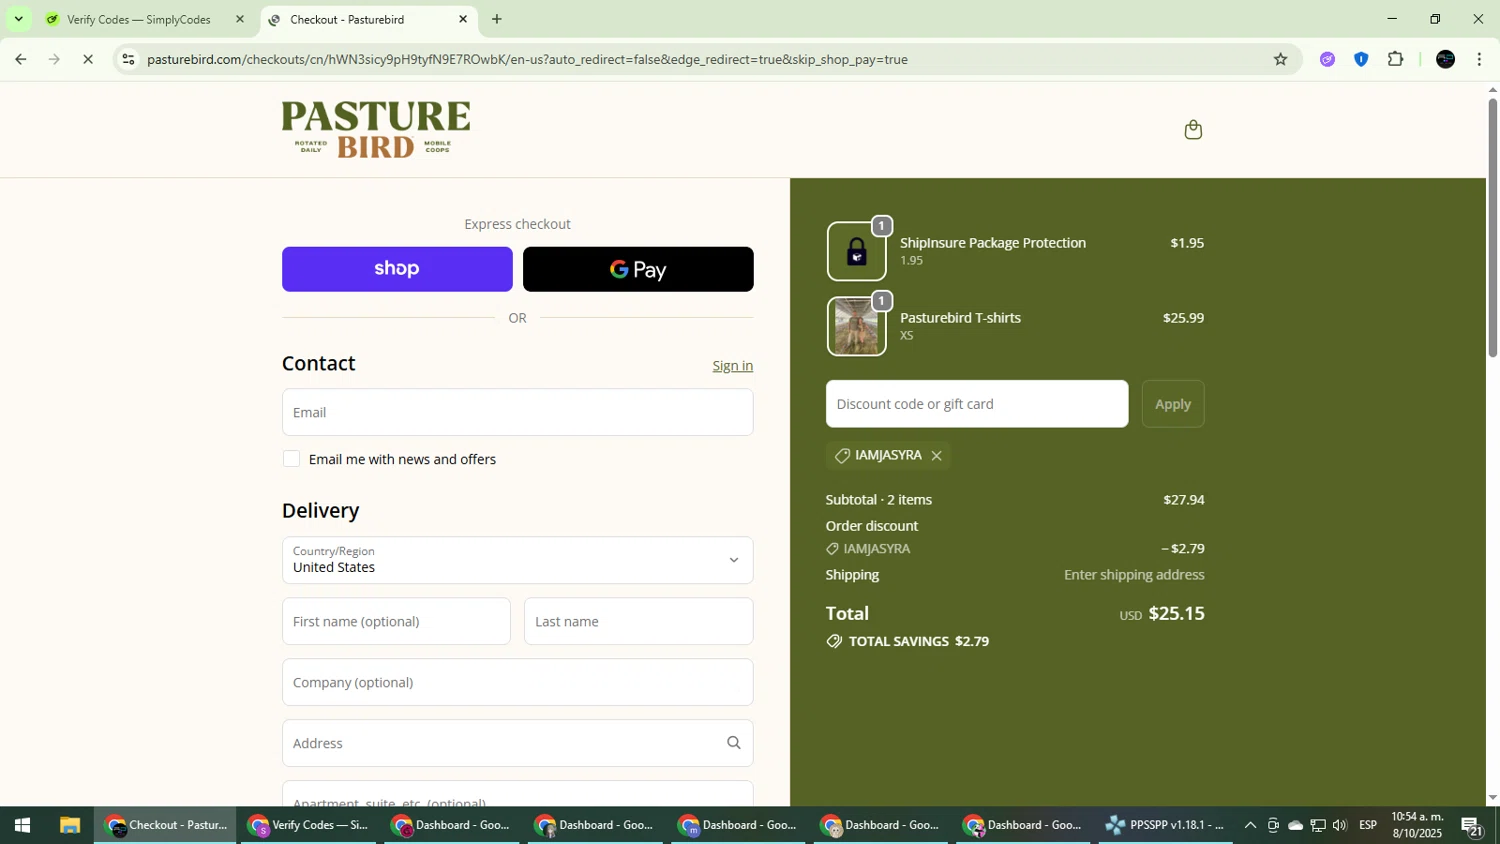
Task: Open the volume speaker tray icon
Action: point(1340,825)
